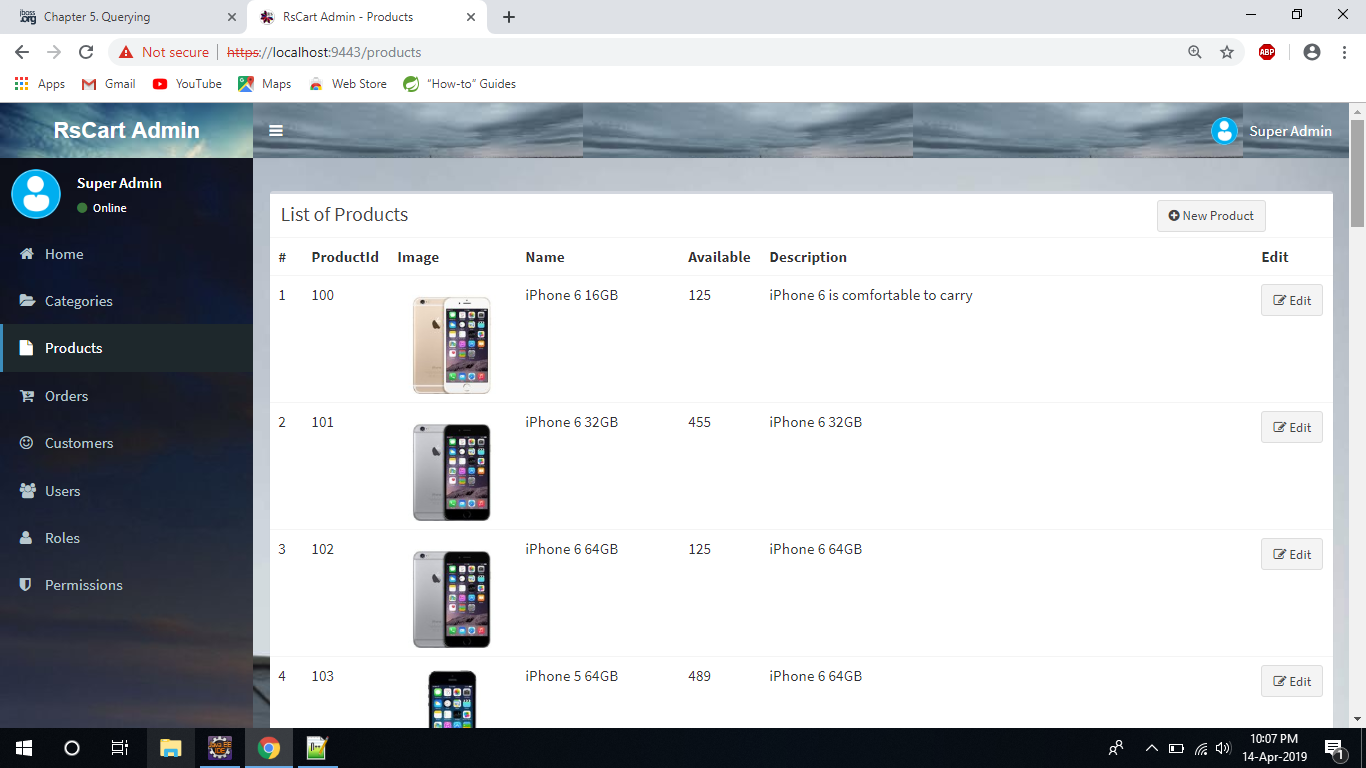Close the RsCart Admin - Products tab
Viewport: 1366px width, 768px height.
473,17
